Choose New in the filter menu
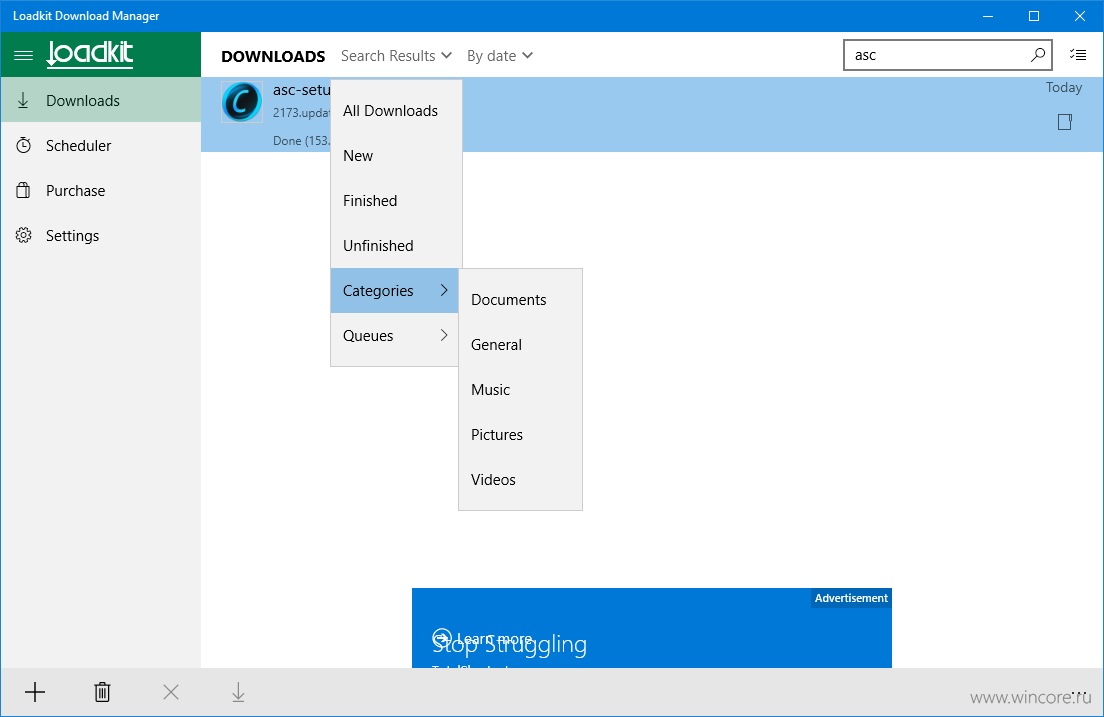 coord(396,156)
